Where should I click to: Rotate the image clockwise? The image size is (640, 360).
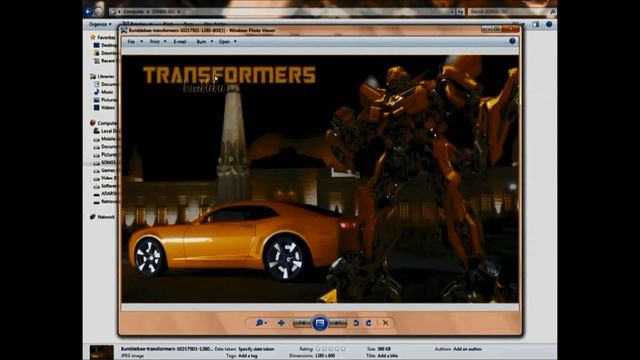369,323
